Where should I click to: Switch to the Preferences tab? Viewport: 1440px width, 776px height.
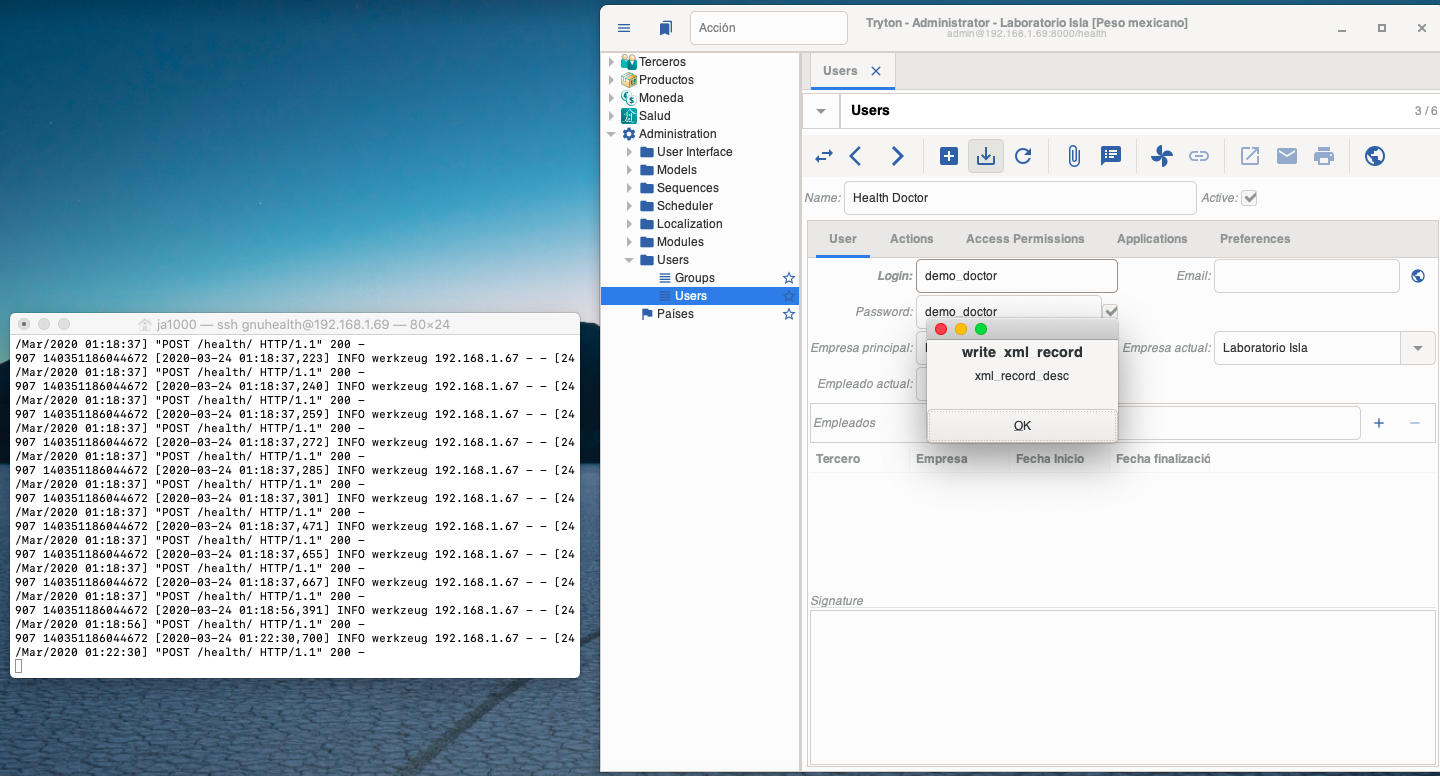(x=1255, y=239)
